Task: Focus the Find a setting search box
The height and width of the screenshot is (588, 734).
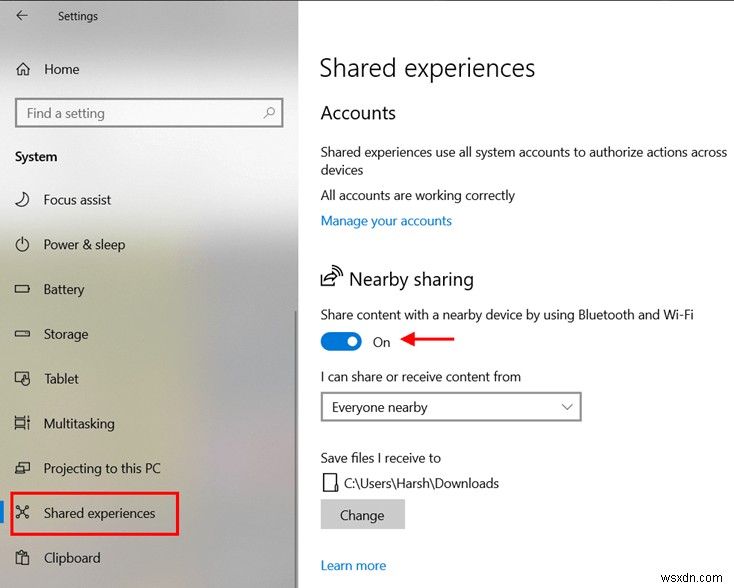Action: coord(140,113)
